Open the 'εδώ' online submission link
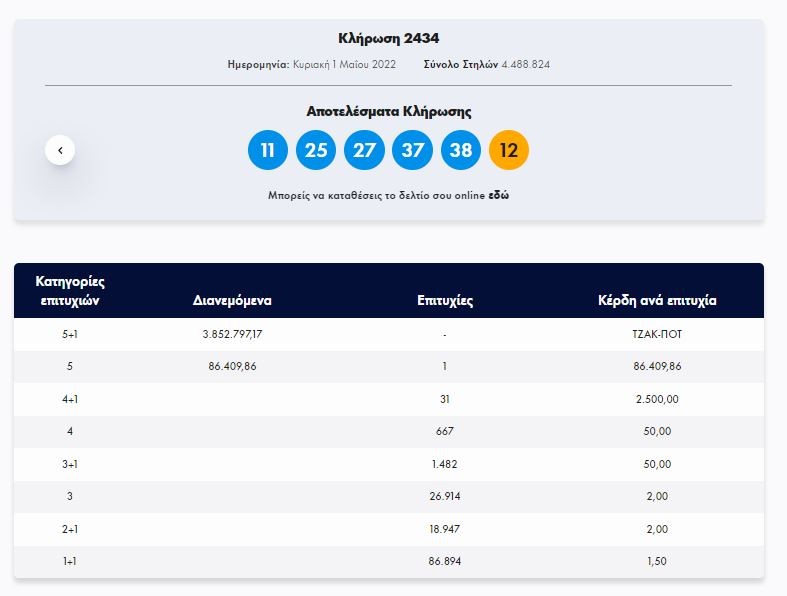Image resolution: width=787 pixels, height=596 pixels. (x=498, y=195)
